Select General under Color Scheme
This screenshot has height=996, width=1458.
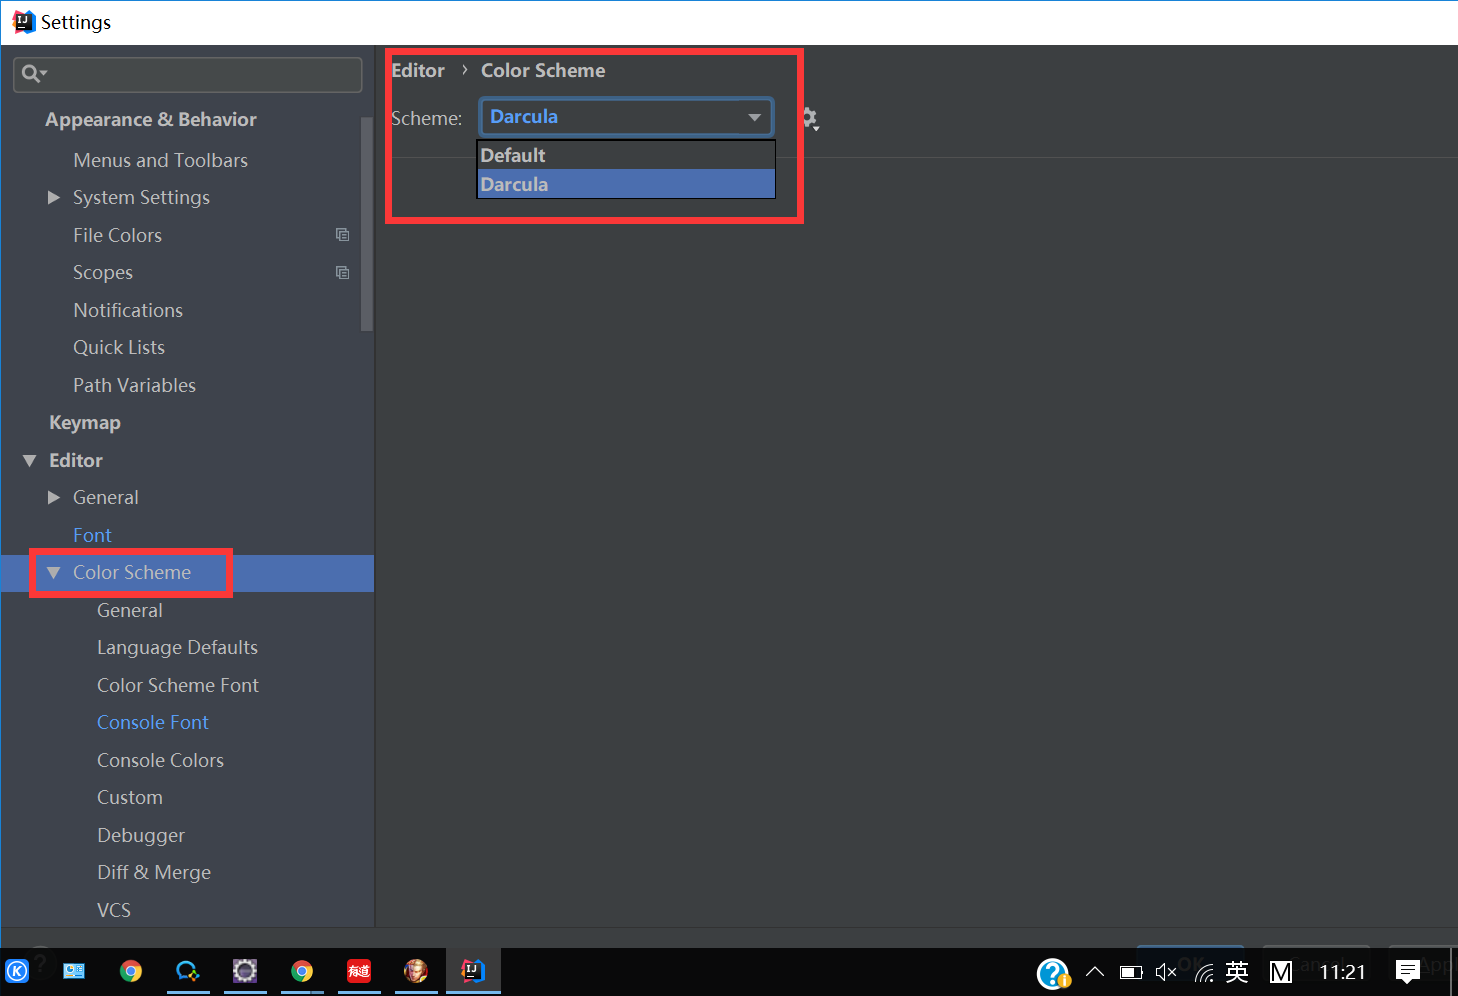coord(130,610)
